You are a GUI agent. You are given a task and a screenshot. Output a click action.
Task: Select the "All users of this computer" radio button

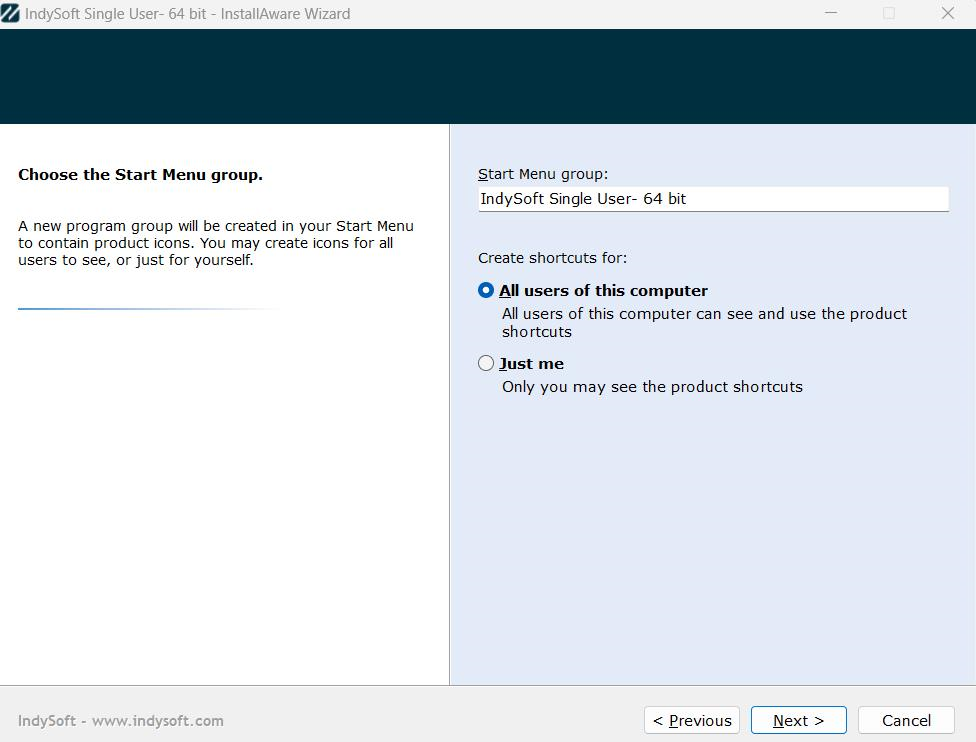coord(486,290)
